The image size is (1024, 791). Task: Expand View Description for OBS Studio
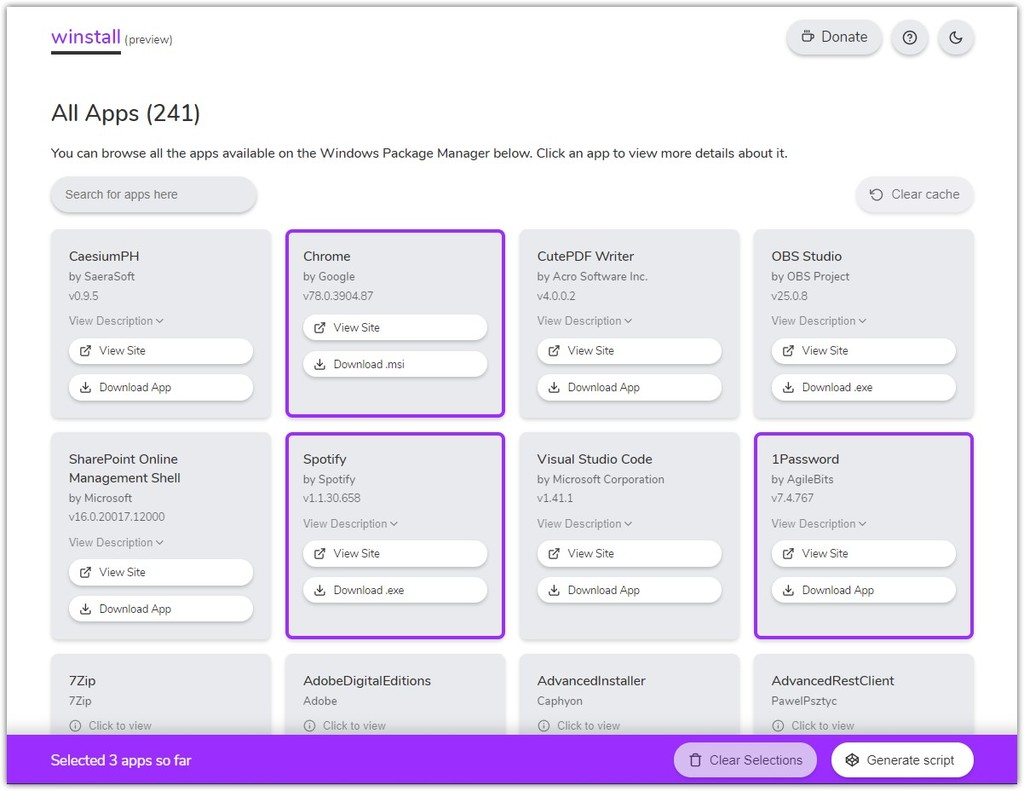click(x=819, y=320)
